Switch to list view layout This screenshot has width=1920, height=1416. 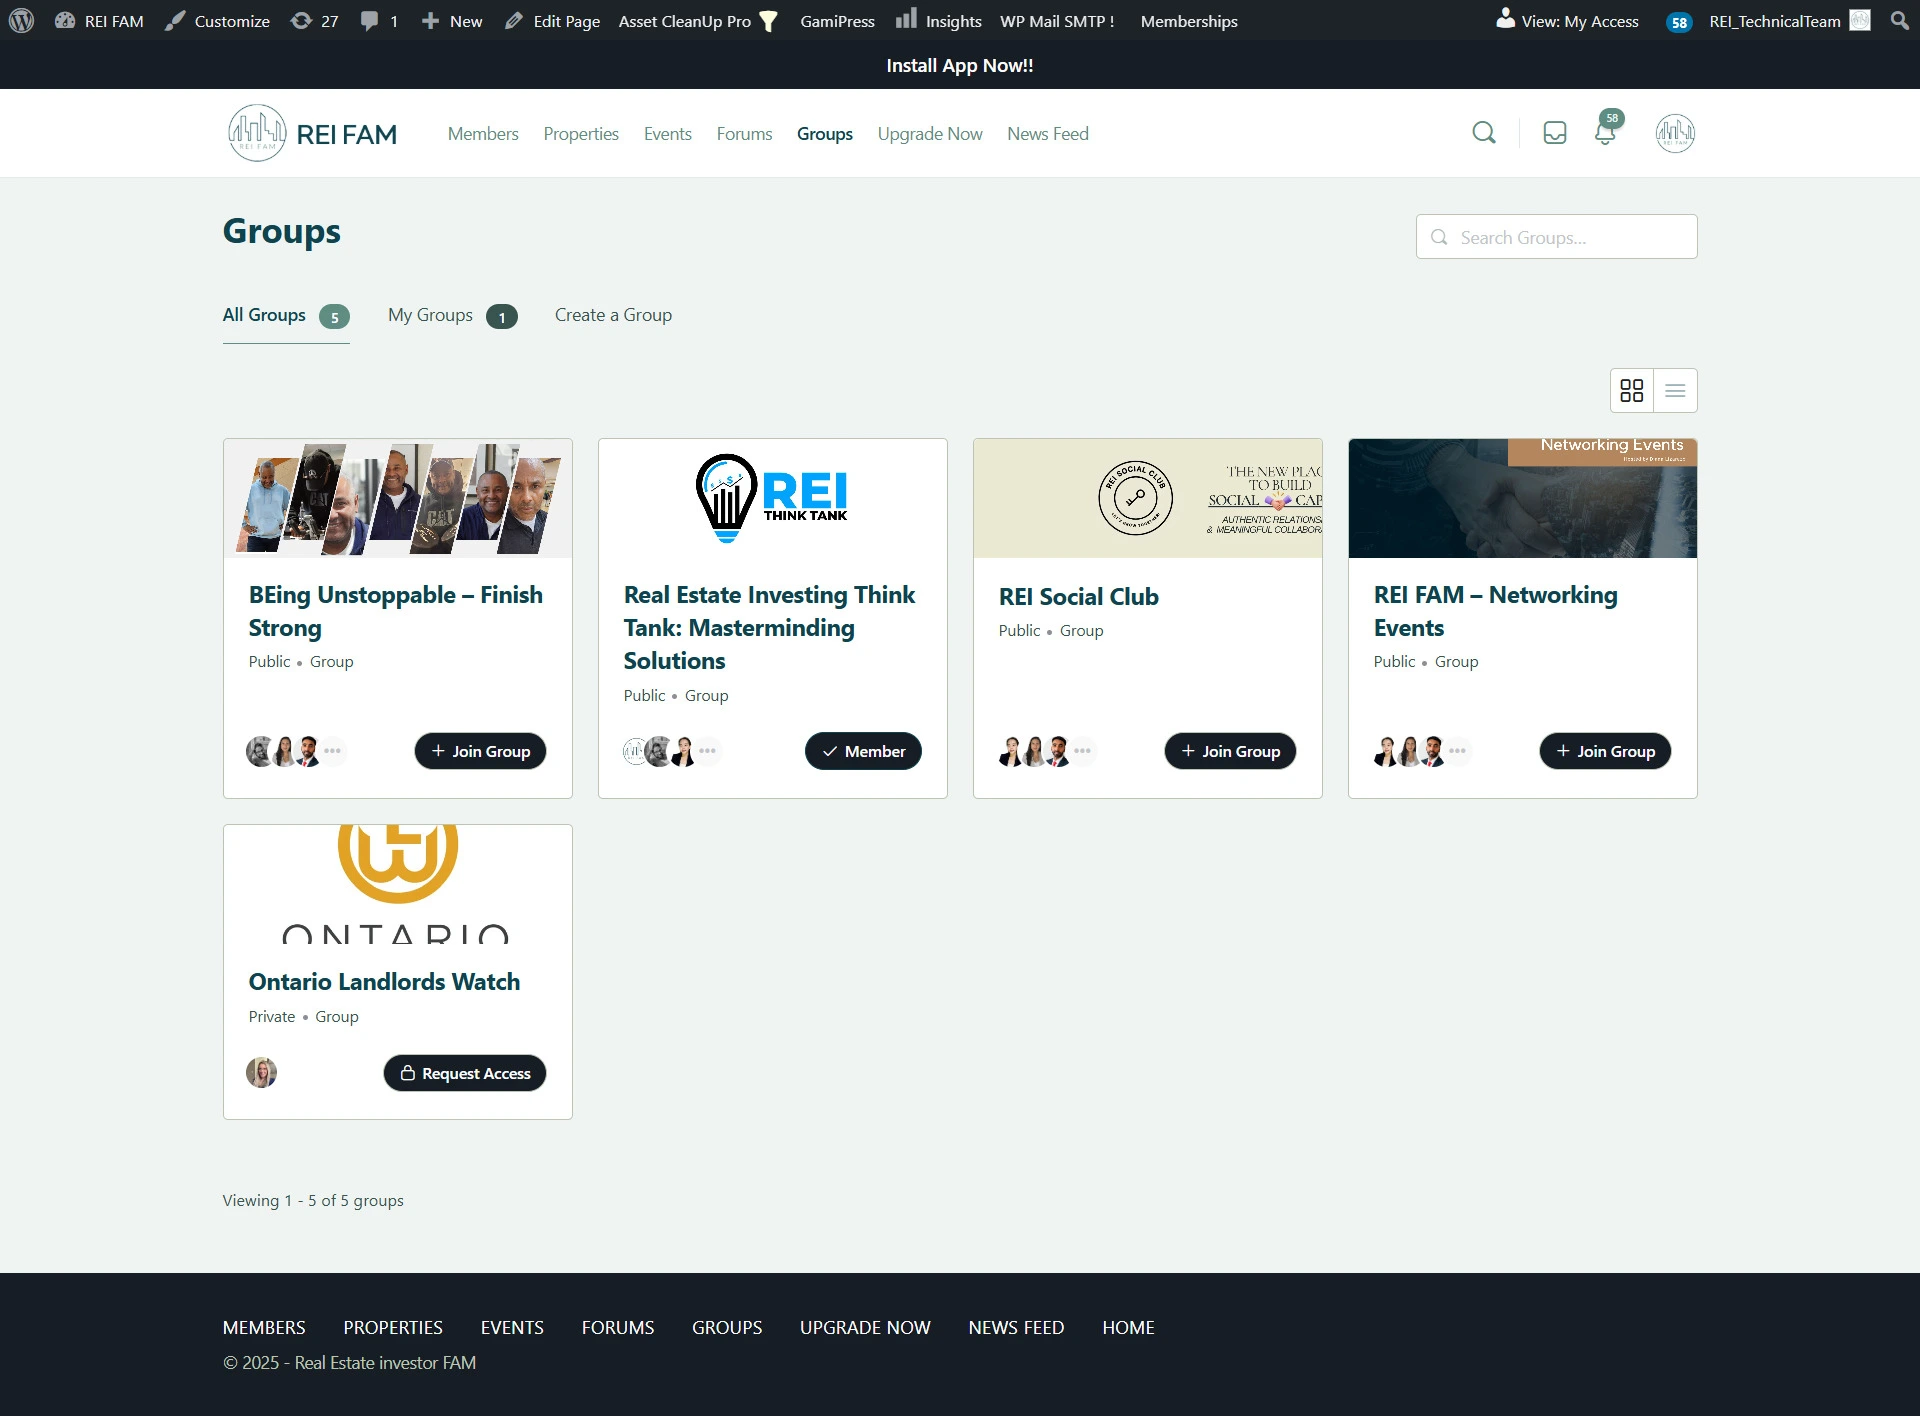1675,390
